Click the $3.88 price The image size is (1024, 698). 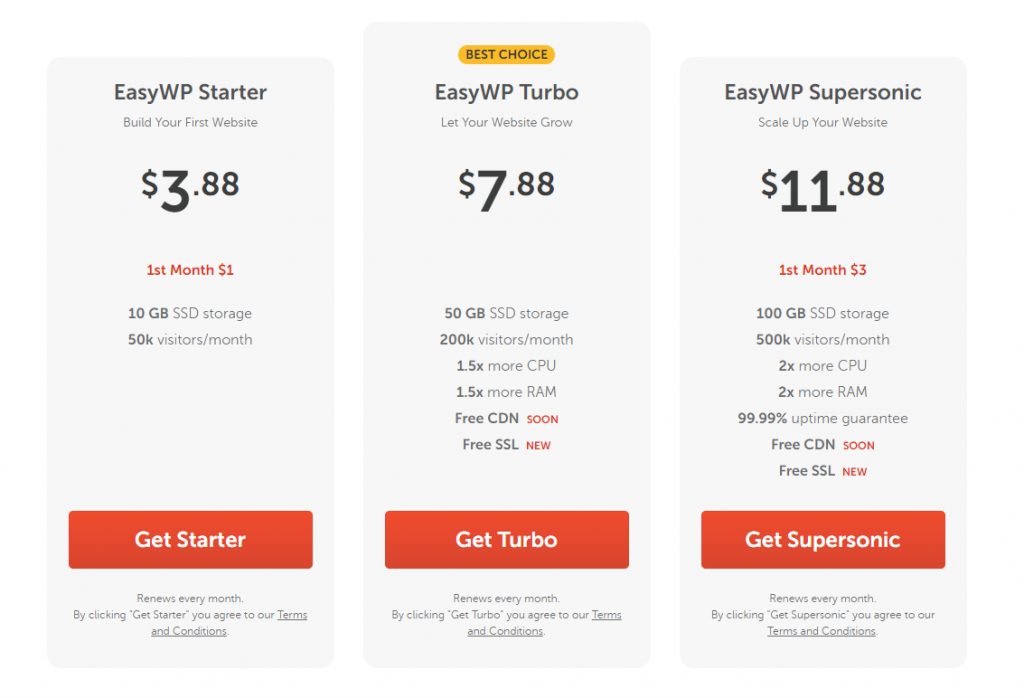coord(190,188)
